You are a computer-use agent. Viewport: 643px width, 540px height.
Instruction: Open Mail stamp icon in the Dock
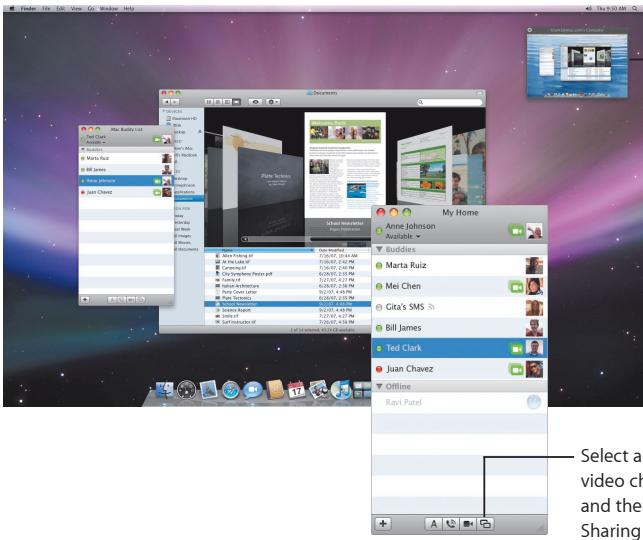click(x=209, y=390)
